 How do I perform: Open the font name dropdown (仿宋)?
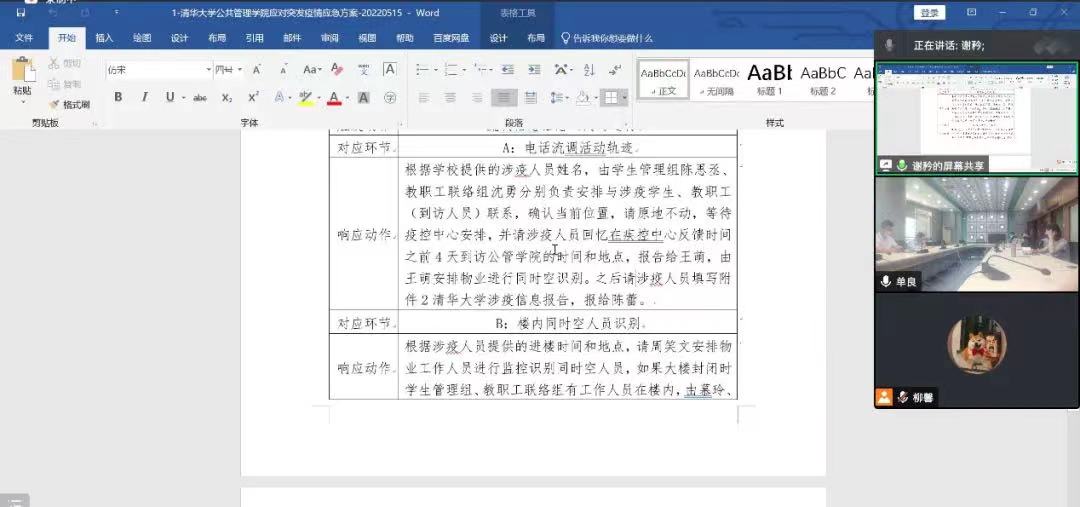point(208,70)
